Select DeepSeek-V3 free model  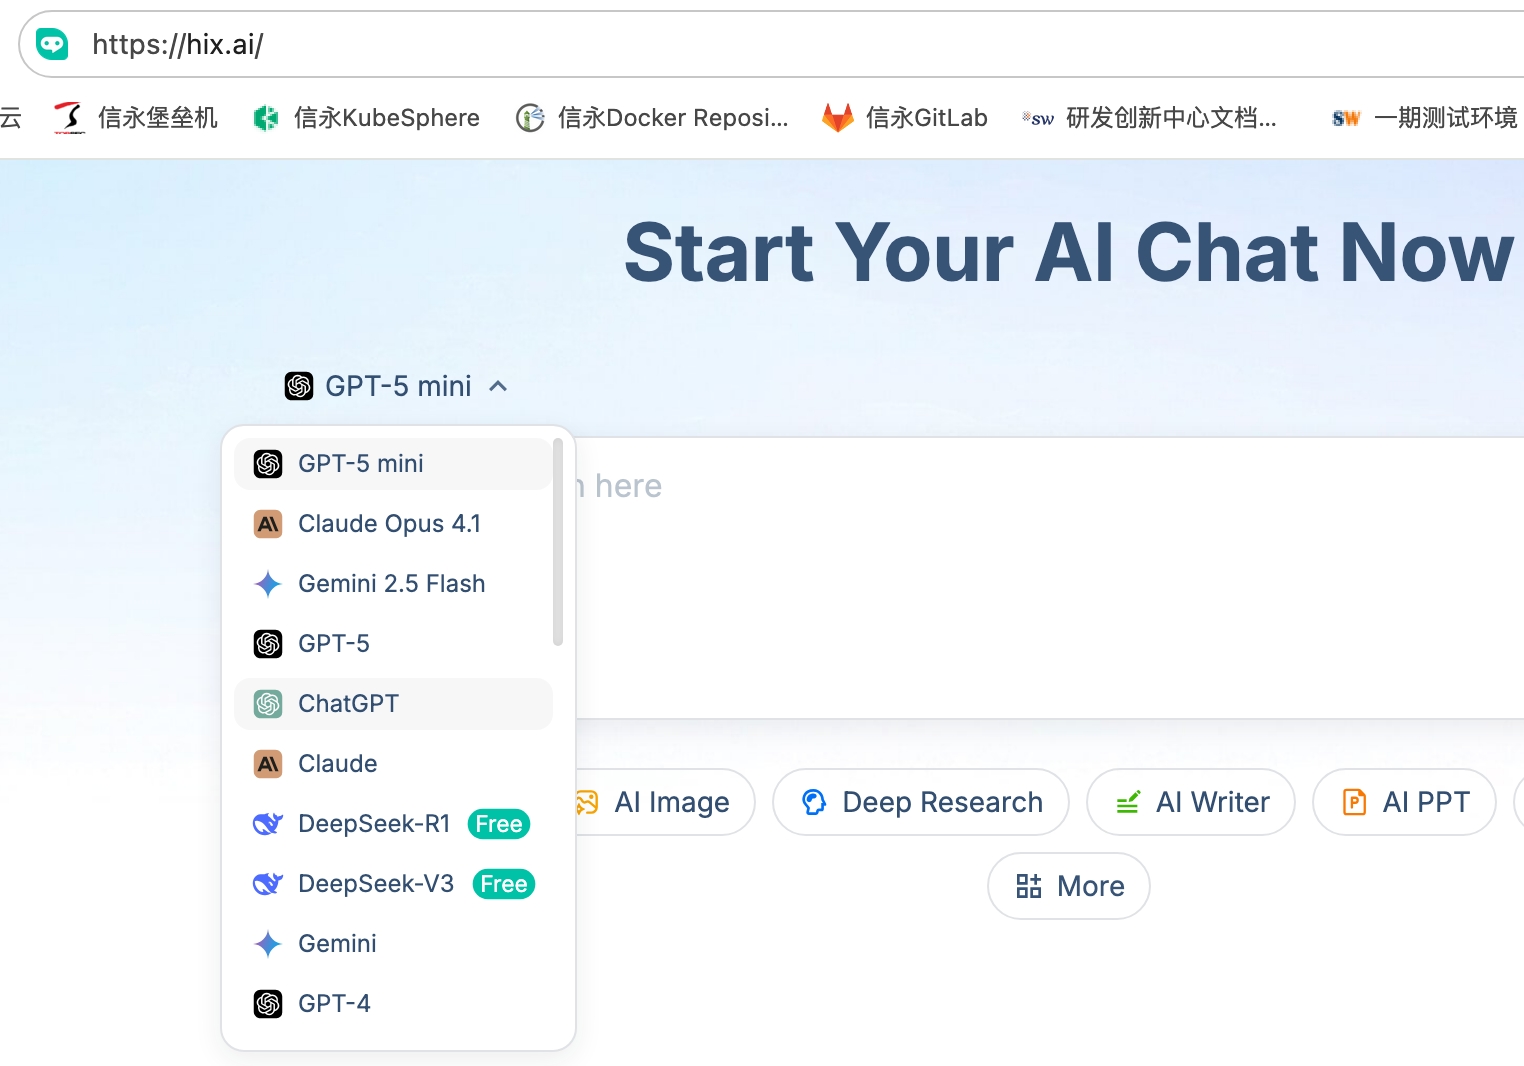click(393, 884)
